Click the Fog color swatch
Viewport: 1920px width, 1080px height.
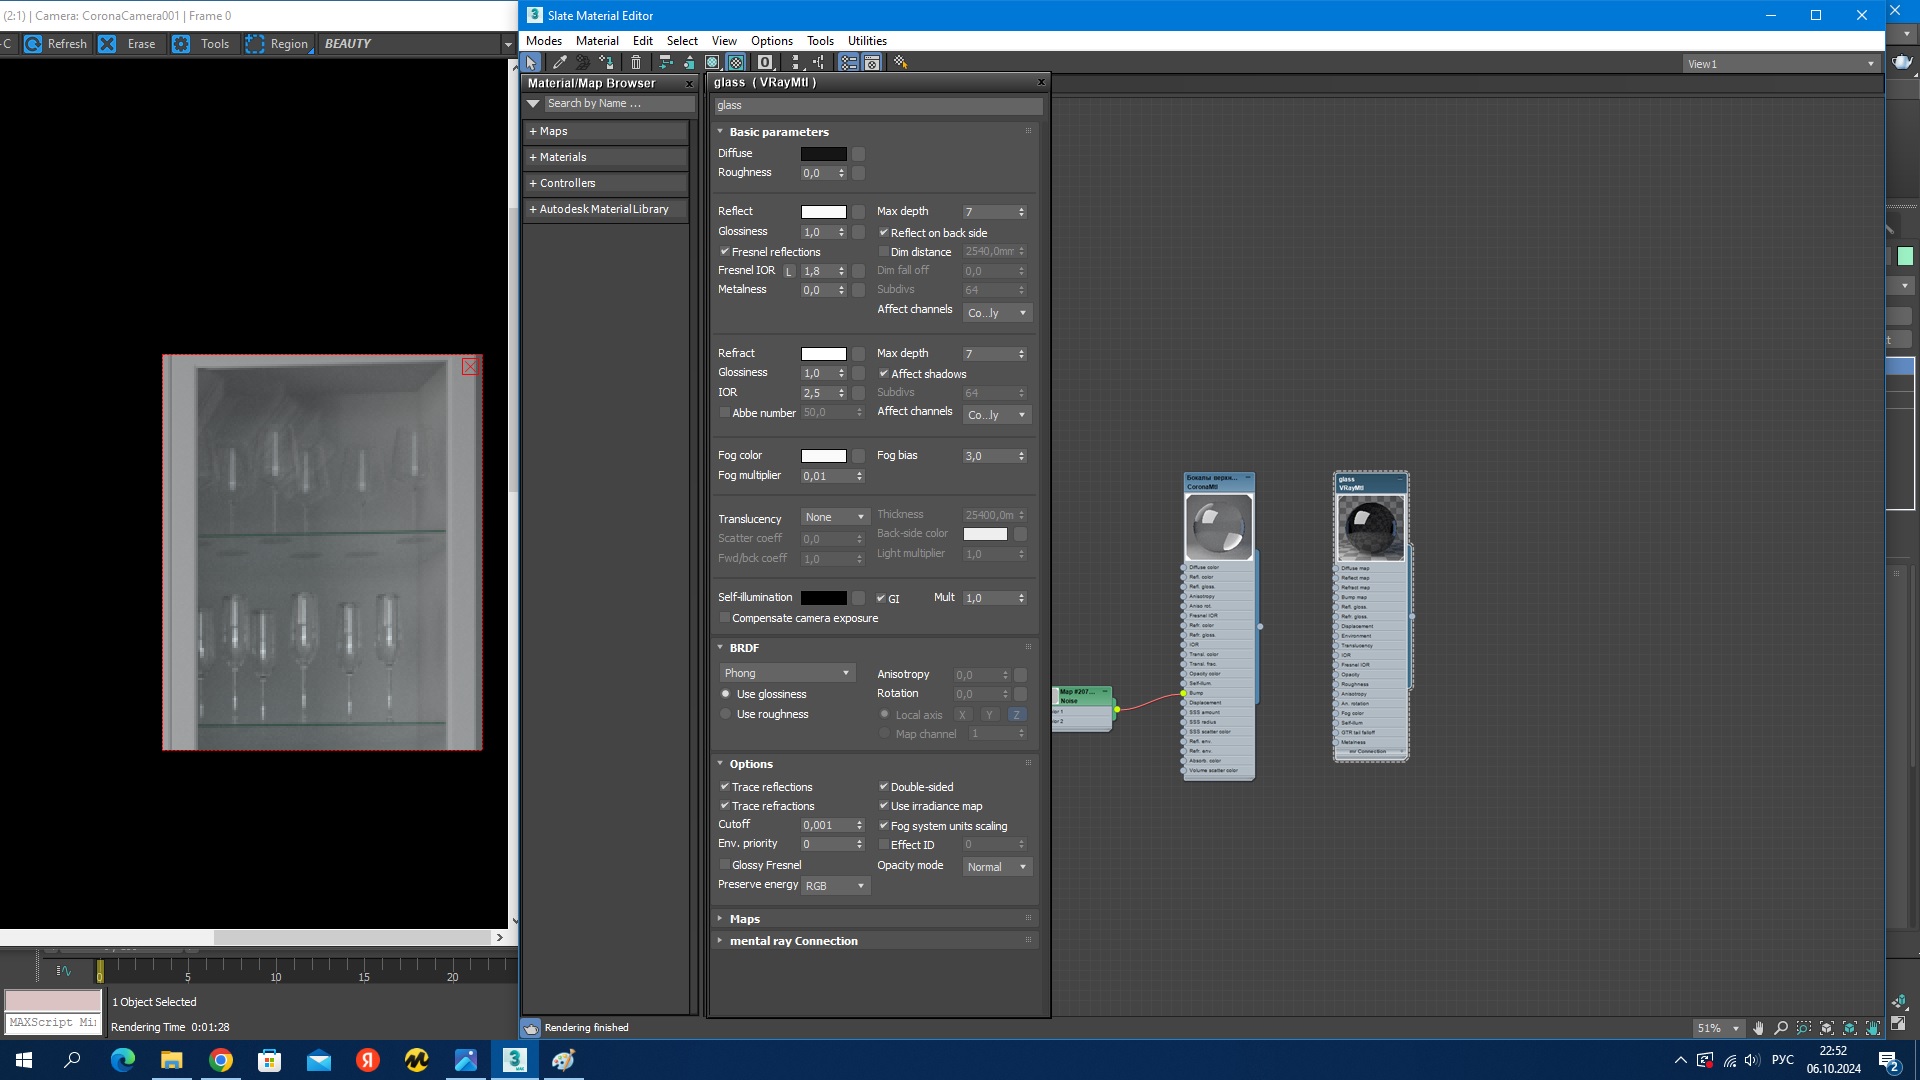coord(823,456)
